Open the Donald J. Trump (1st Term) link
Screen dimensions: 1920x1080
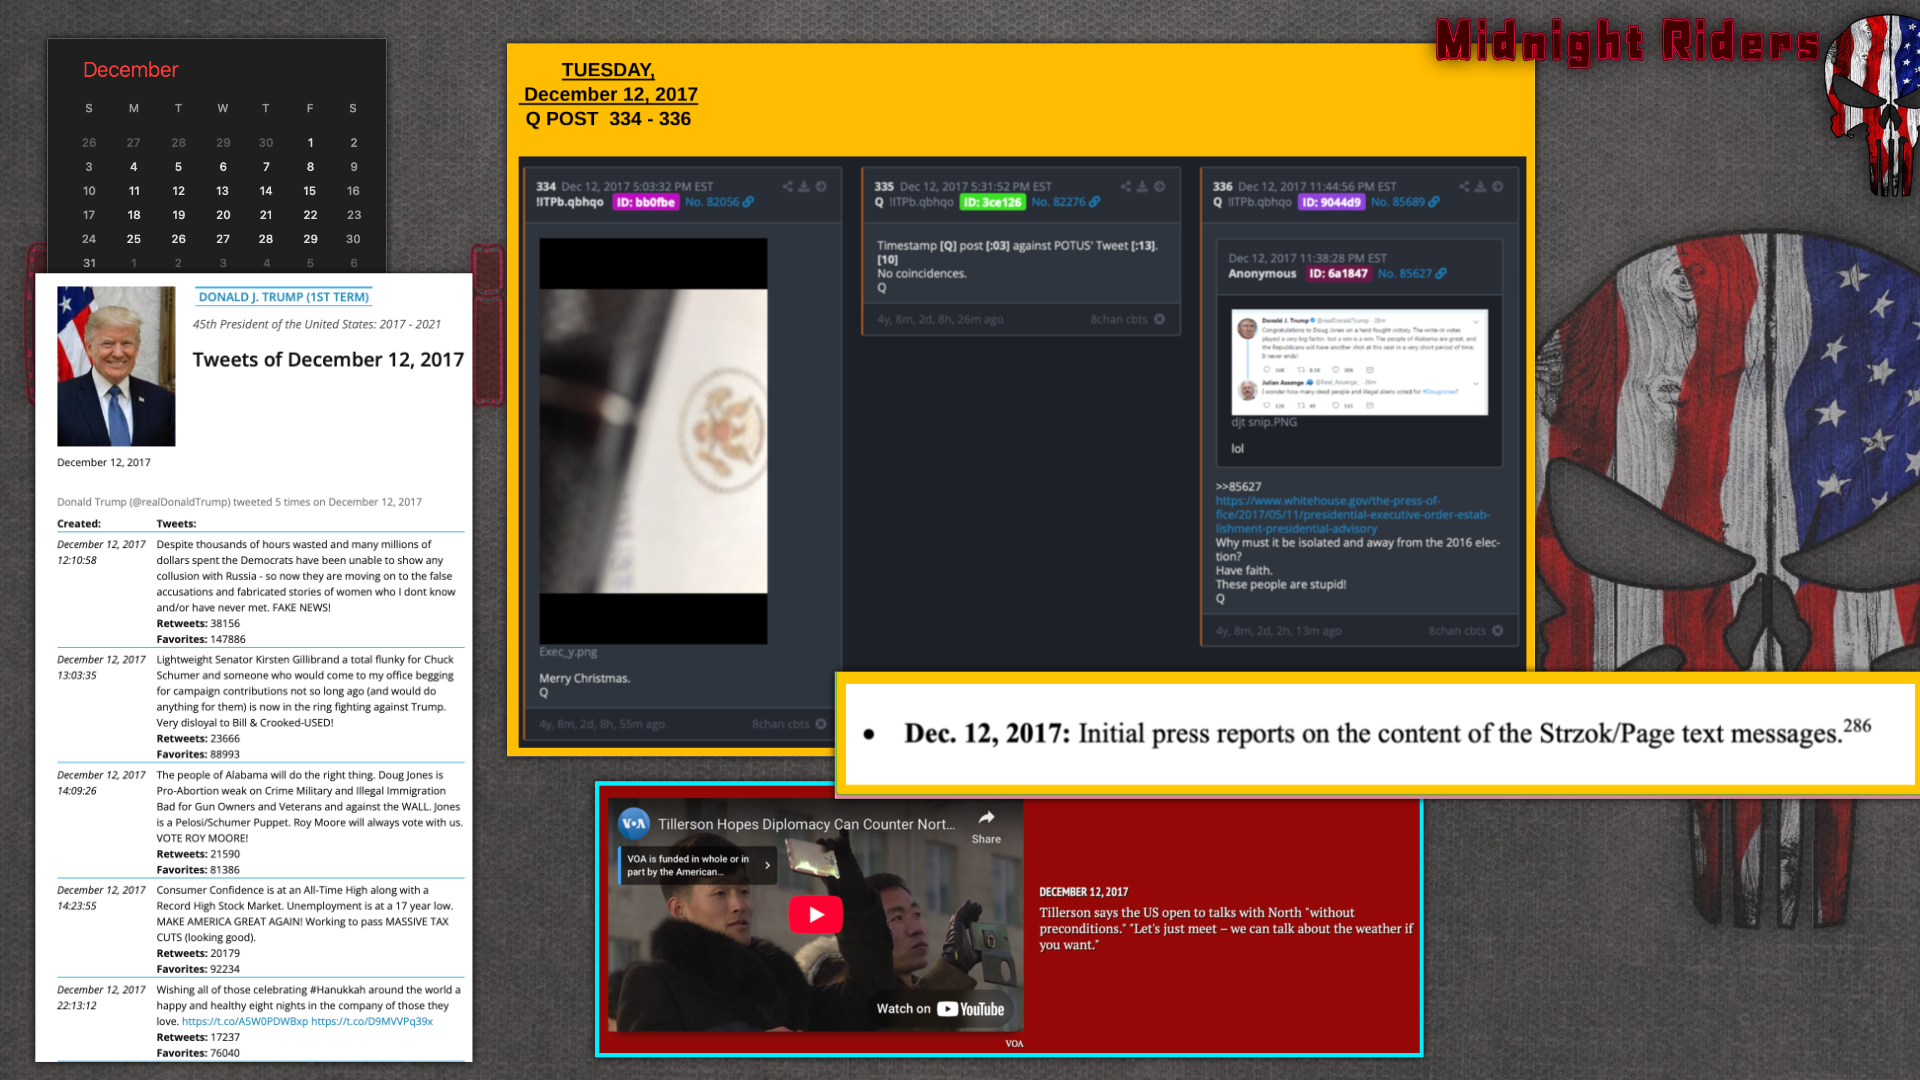(283, 297)
